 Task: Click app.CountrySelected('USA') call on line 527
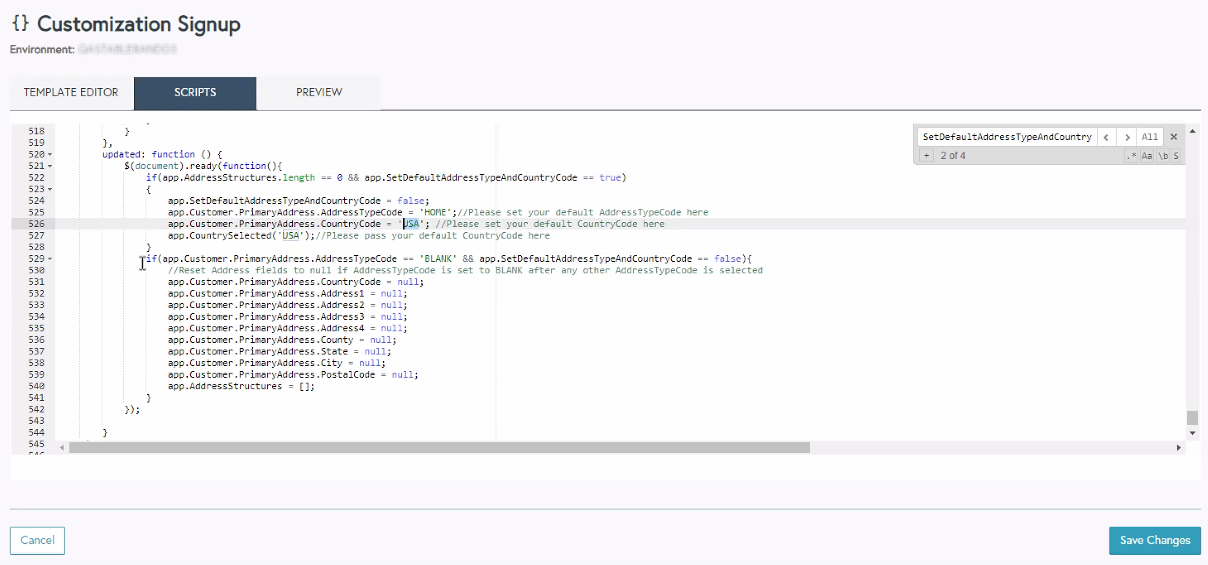241,236
